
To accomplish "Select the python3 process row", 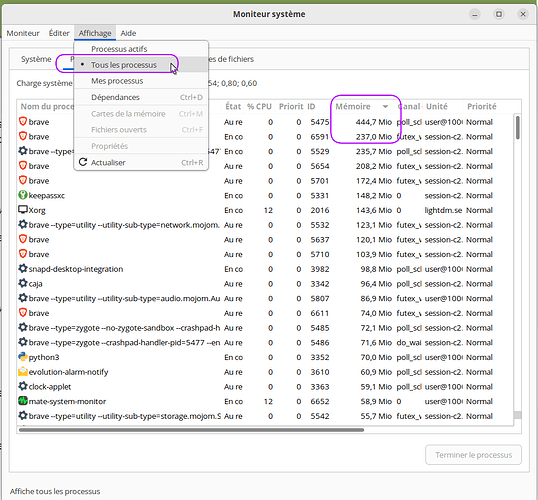I will pos(266,357).
